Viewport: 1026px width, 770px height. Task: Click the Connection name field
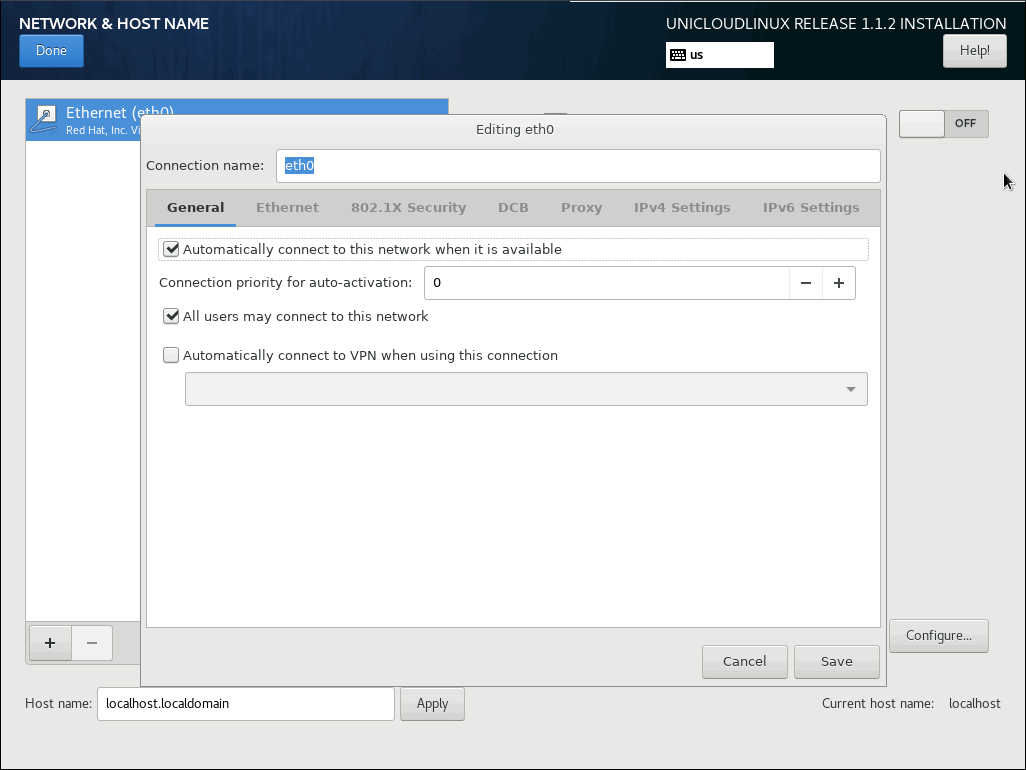tap(578, 166)
